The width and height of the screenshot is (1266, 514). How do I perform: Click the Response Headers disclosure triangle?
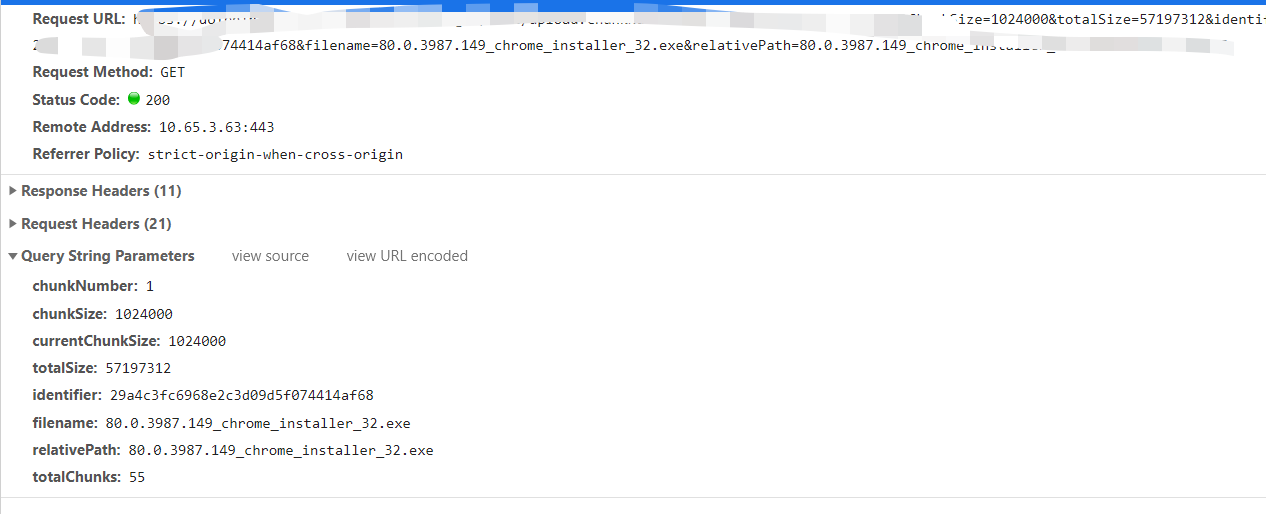(x=12, y=191)
